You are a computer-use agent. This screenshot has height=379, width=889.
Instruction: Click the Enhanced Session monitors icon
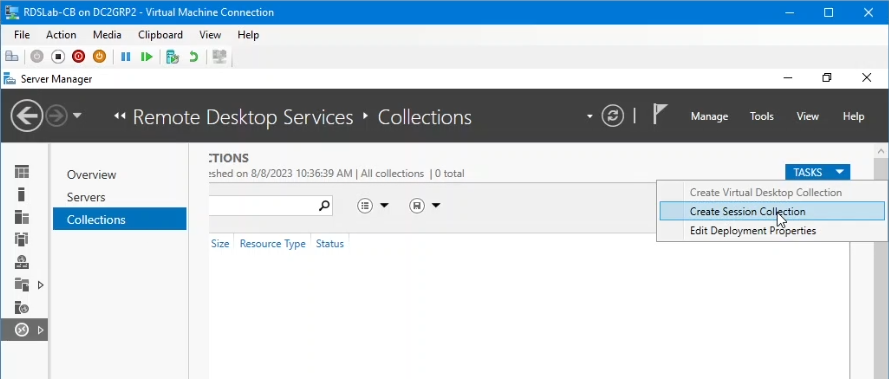(x=219, y=57)
